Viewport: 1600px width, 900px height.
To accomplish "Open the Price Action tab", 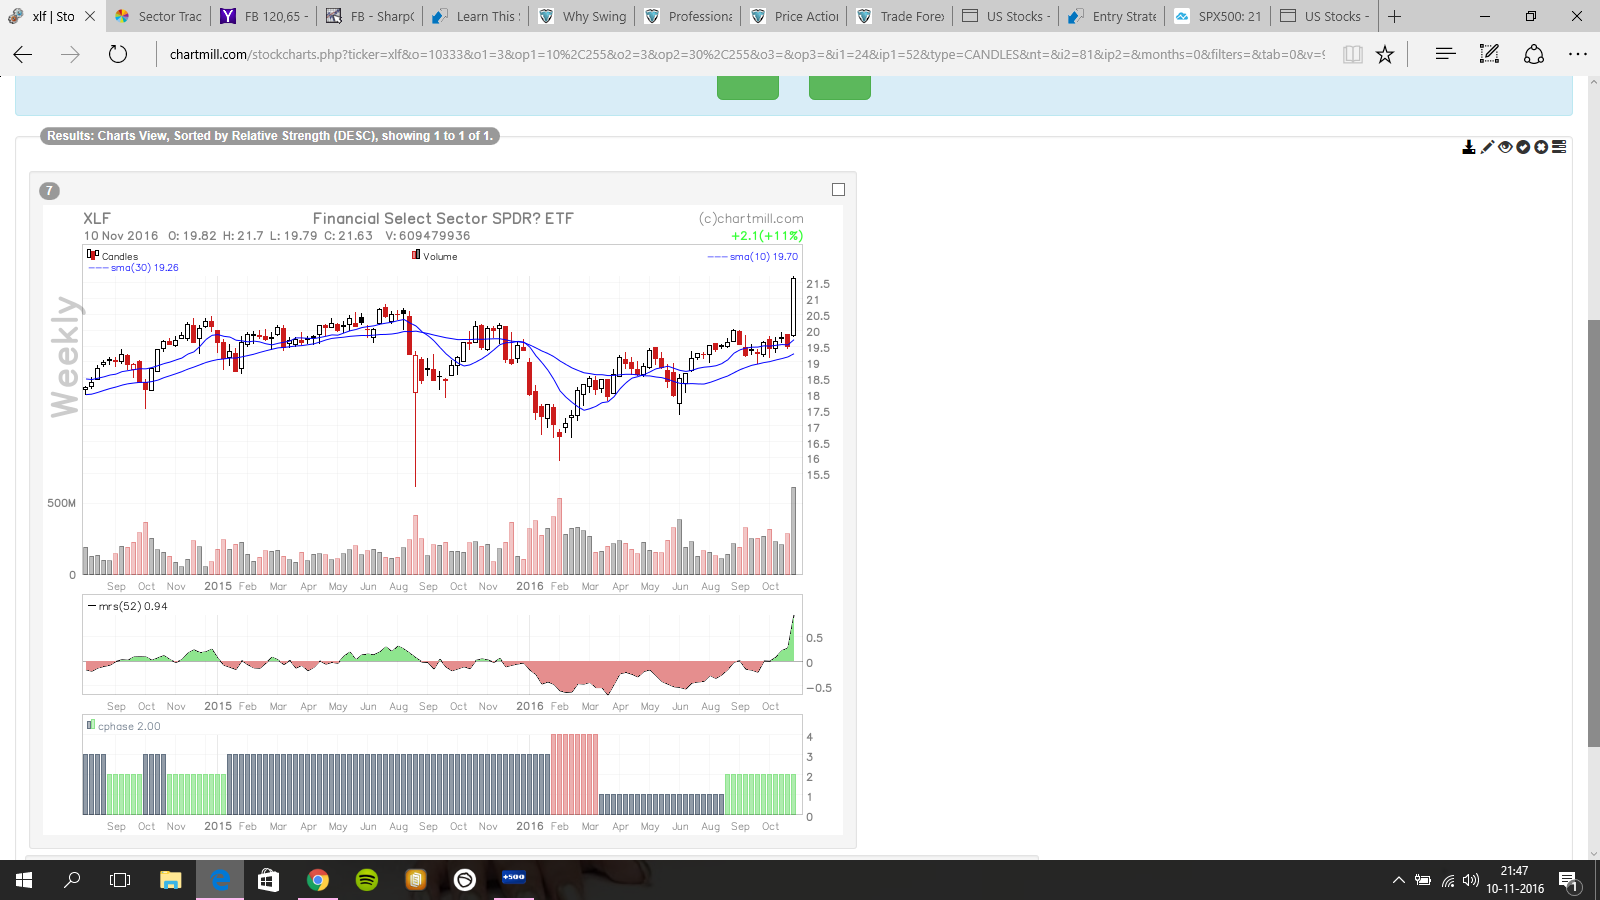I will 794,16.
